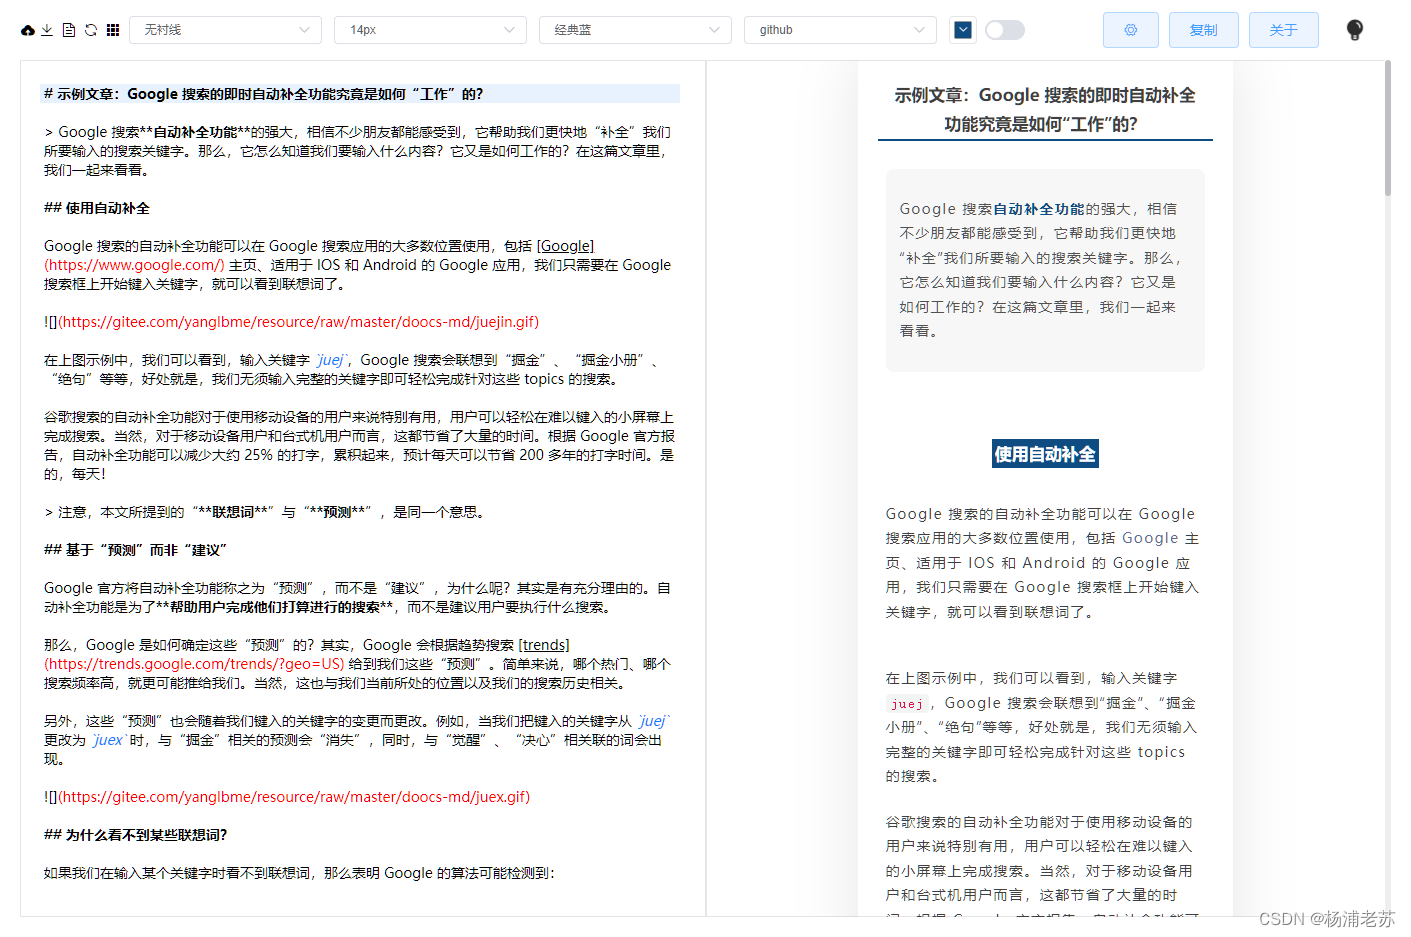Open the 经典蓝 theme dropdown

pyautogui.click(x=635, y=30)
